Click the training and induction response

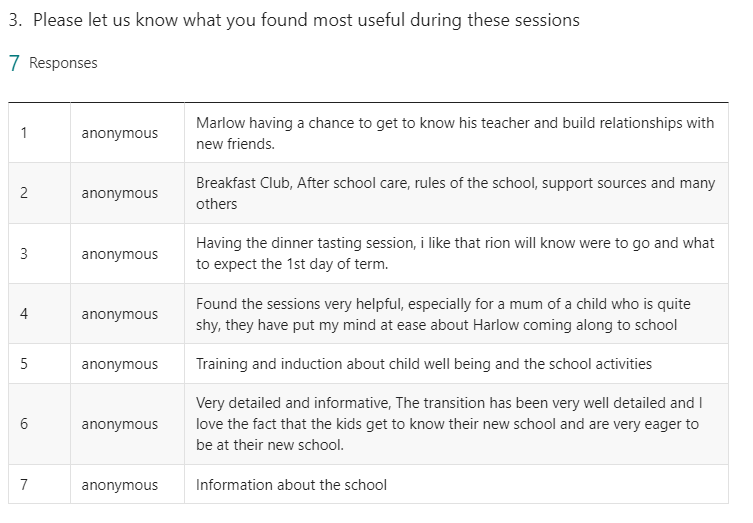(423, 364)
